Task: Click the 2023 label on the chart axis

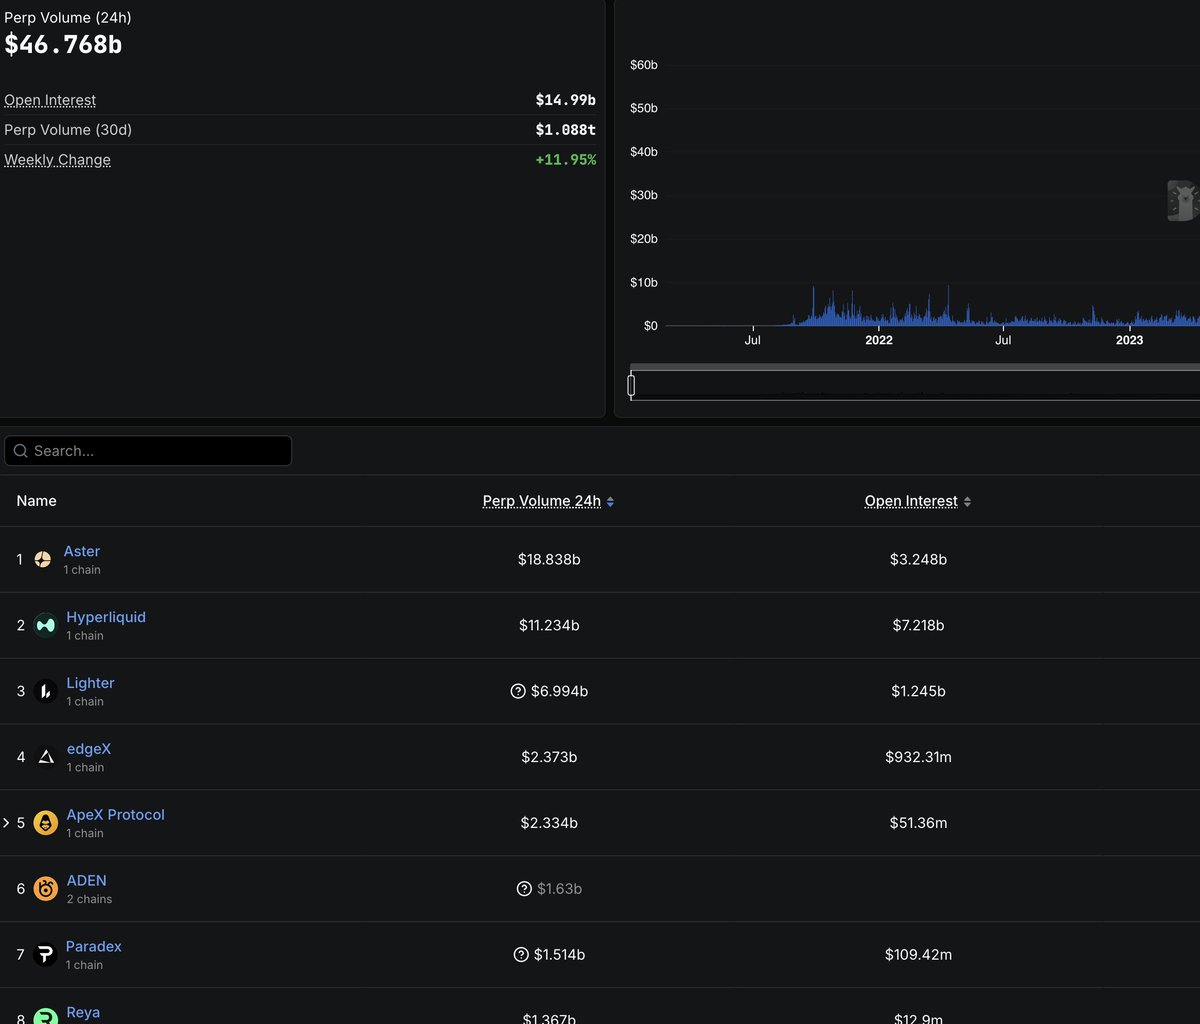Action: coord(1129,340)
